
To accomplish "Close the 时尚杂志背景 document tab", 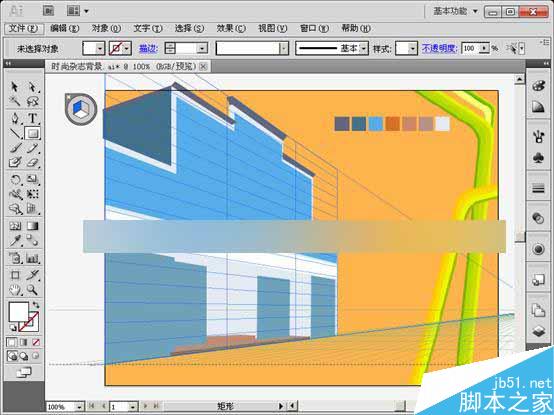I will click(203, 66).
